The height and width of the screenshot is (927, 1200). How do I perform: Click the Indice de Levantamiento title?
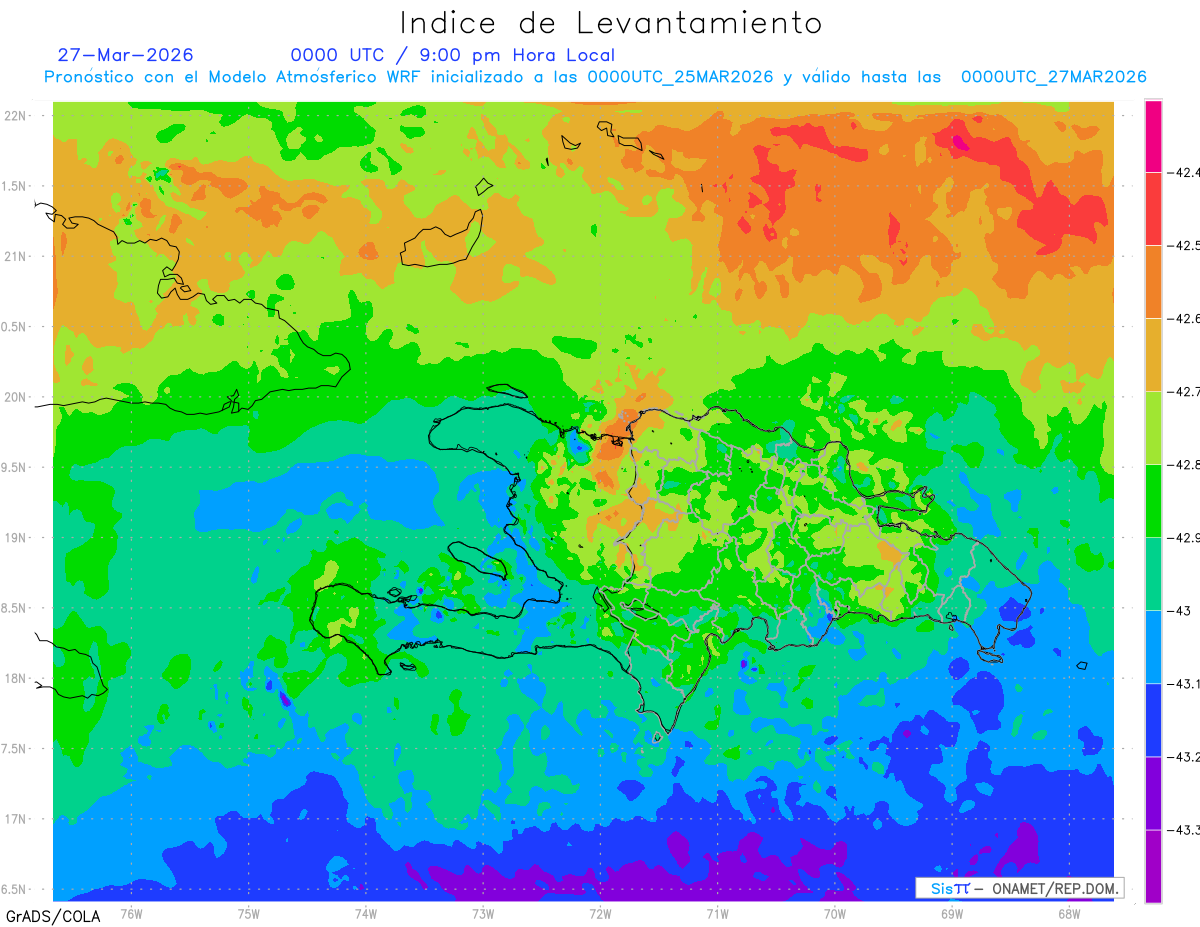point(611,22)
